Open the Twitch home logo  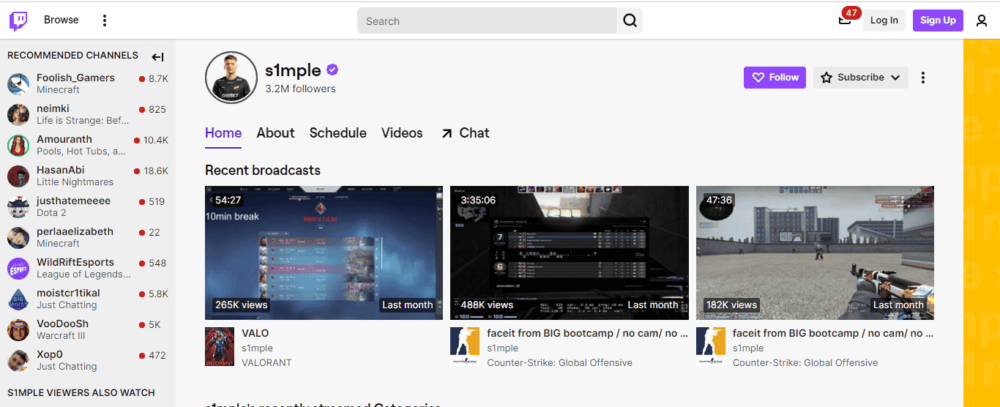click(18, 20)
